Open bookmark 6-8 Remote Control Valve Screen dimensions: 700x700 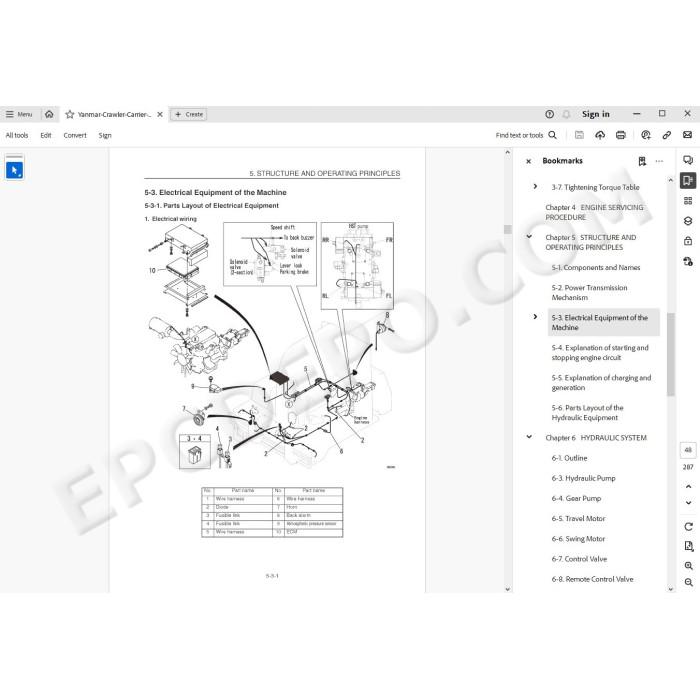coord(592,579)
